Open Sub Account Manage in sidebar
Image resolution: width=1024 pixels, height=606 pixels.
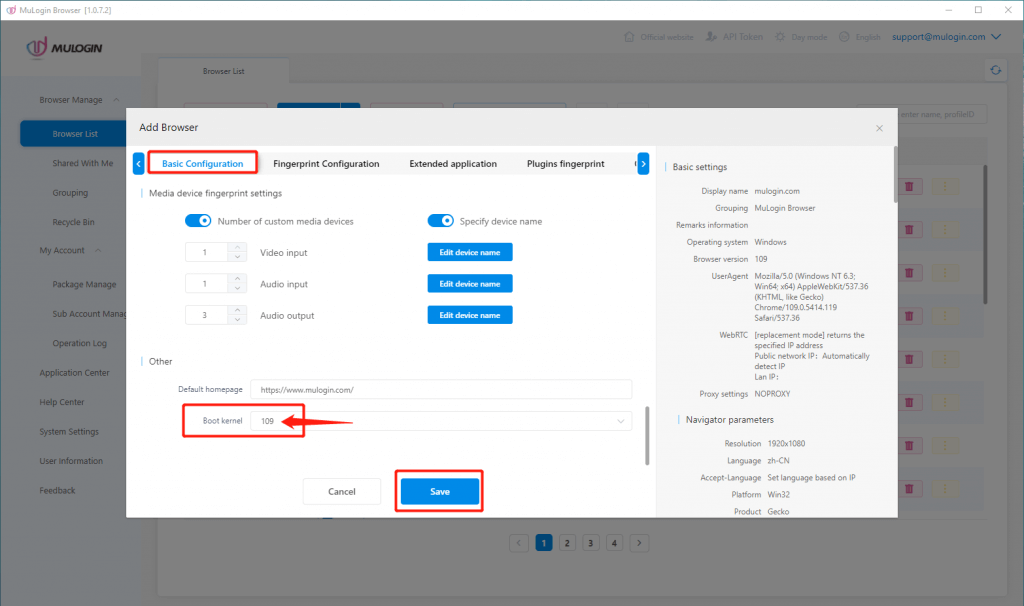coord(89,313)
